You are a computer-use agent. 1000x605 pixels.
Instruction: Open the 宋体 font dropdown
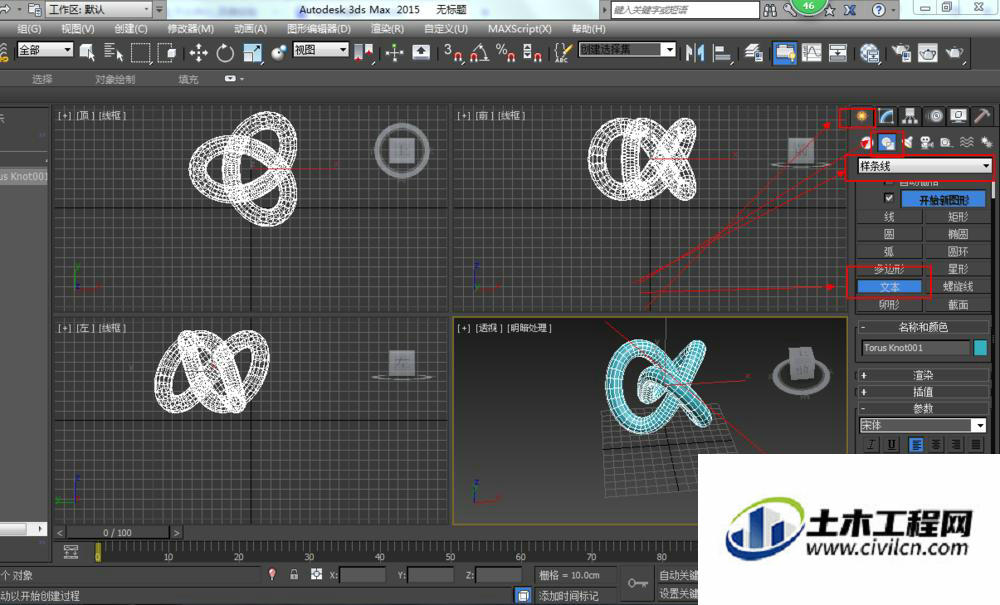pyautogui.click(x=923, y=425)
